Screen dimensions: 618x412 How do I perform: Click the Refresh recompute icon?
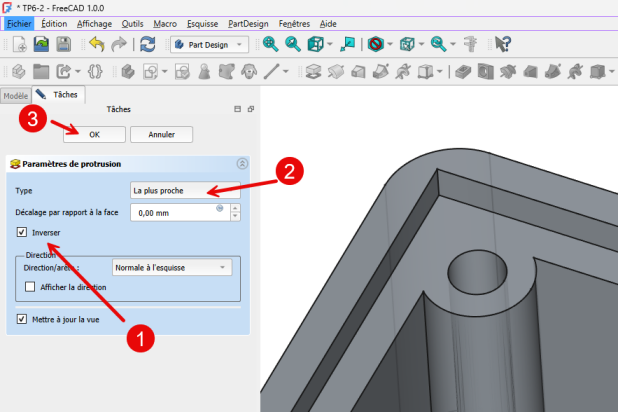(x=147, y=44)
